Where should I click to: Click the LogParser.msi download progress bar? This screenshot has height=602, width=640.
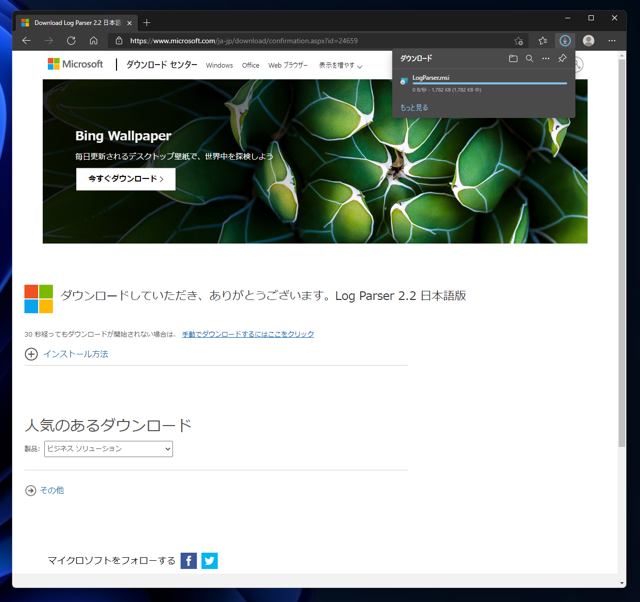coord(489,83)
